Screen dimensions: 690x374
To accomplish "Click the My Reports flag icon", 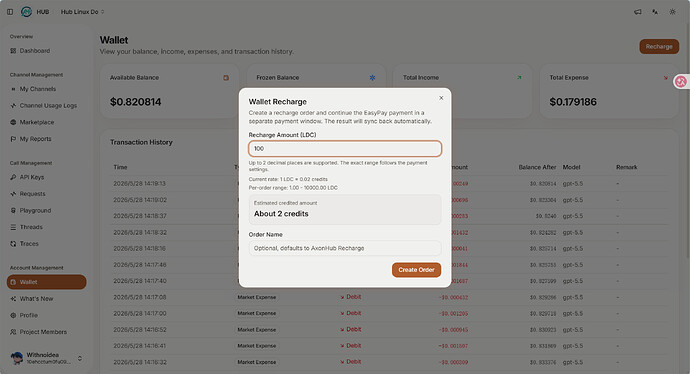I will 13,139.
